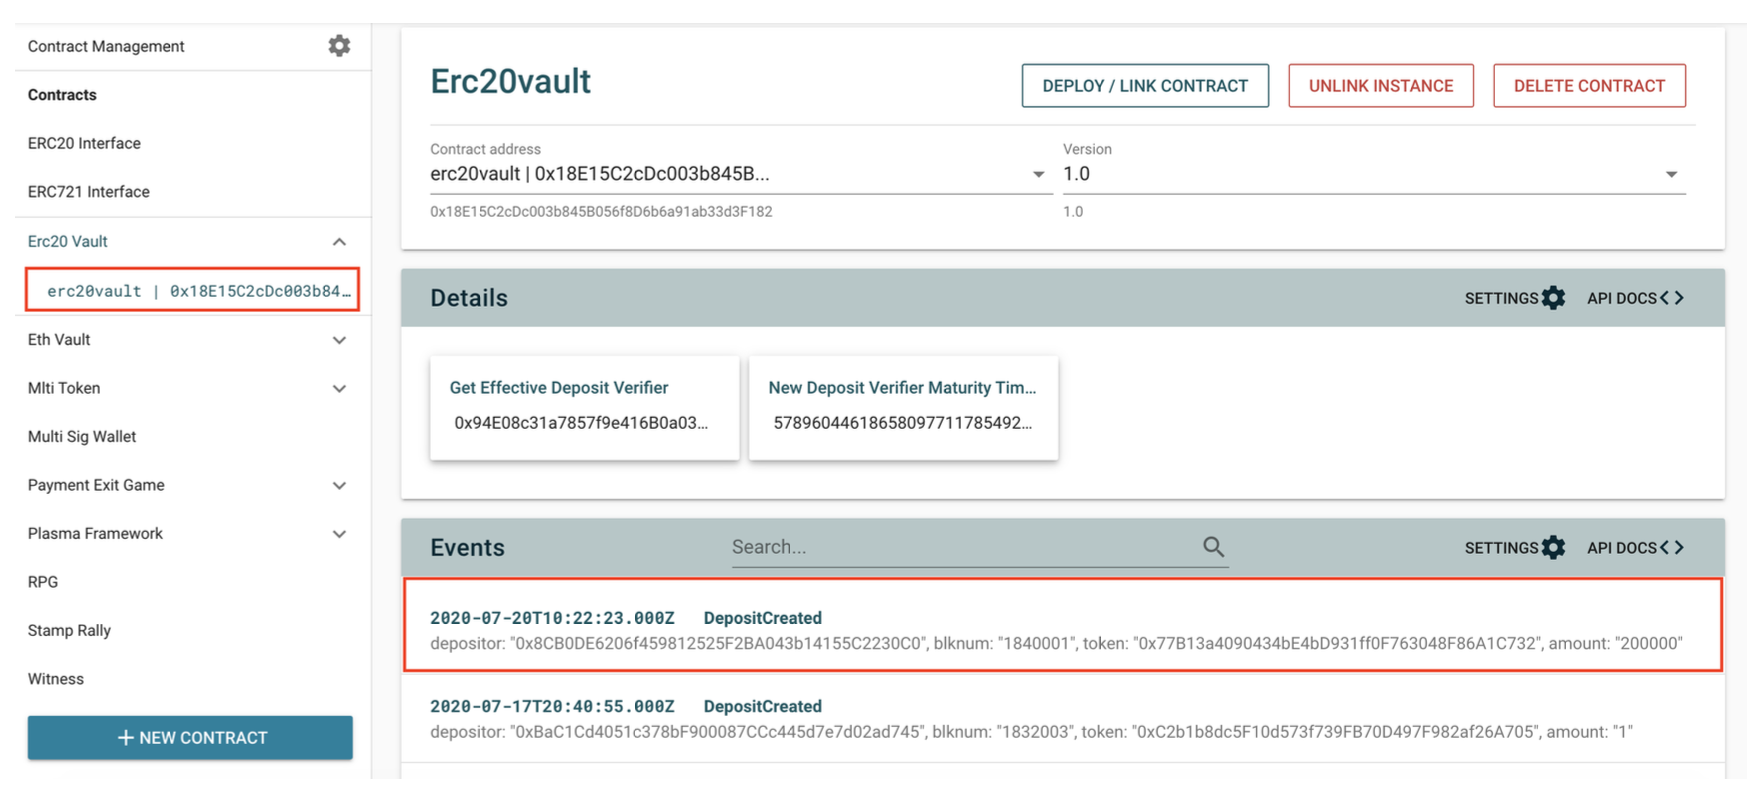Expand the Mlti Token section
This screenshot has height=808, width=1760.
pyautogui.click(x=339, y=388)
